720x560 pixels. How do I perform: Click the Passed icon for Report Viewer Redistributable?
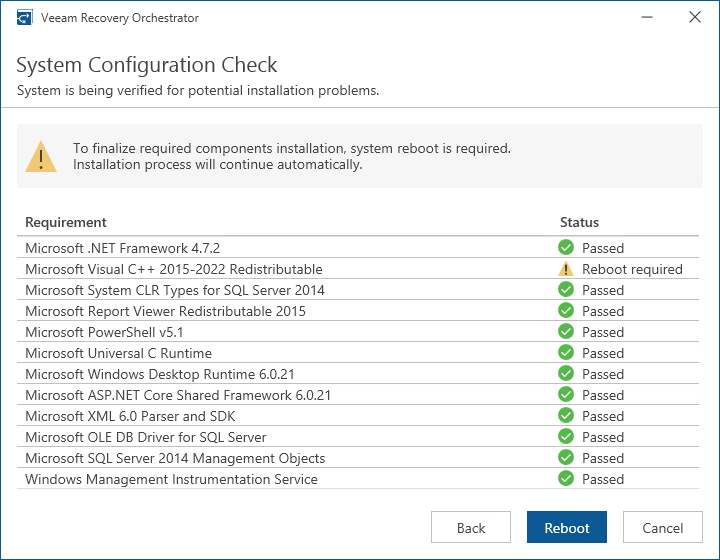566,311
